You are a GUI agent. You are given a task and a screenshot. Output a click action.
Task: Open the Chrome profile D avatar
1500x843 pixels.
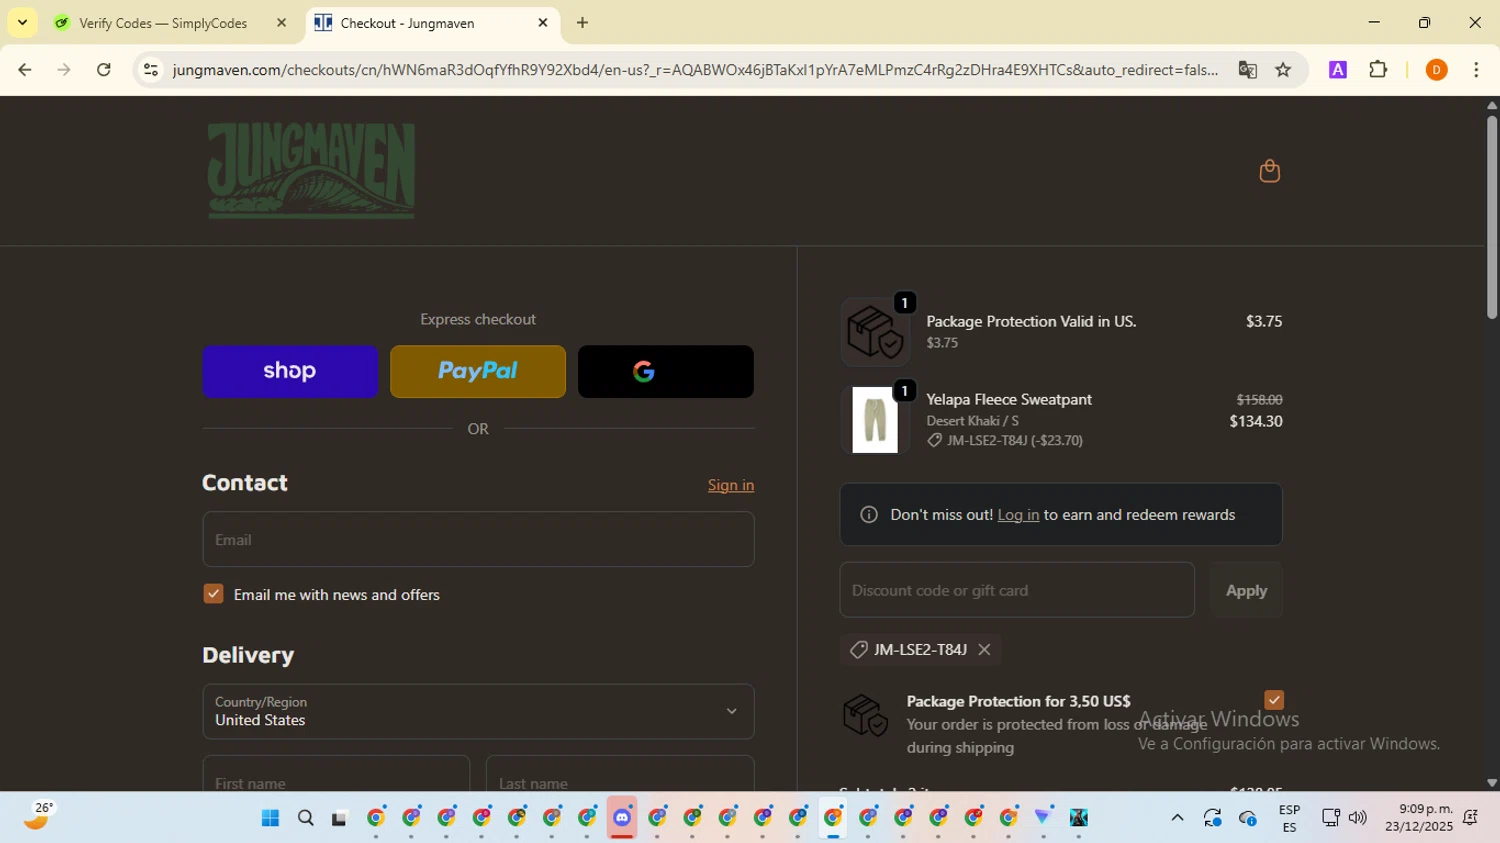pos(1436,70)
